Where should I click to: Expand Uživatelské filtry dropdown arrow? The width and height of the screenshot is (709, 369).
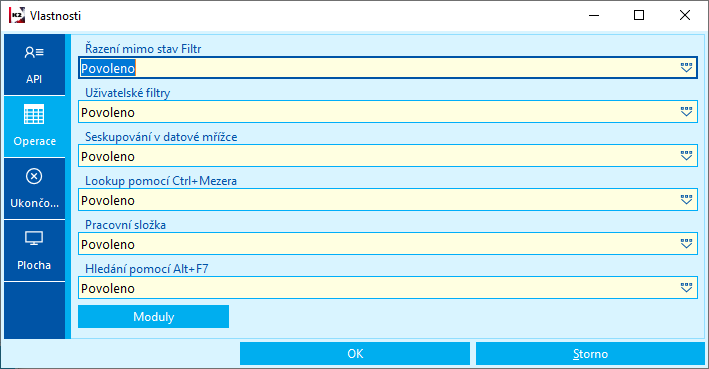[686, 112]
